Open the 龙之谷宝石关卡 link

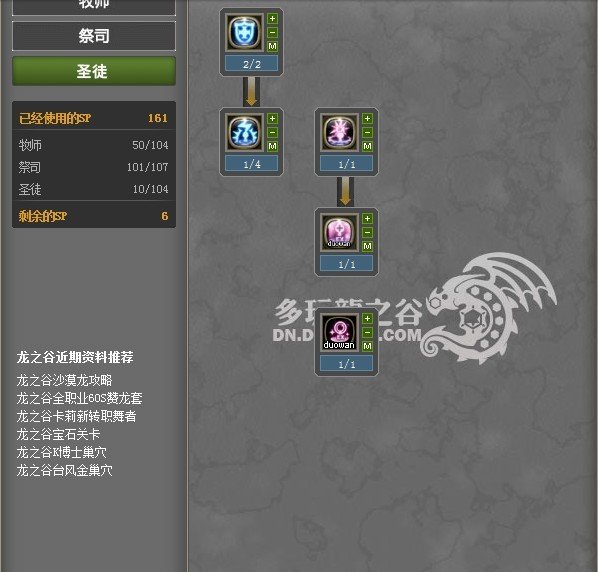click(58, 434)
